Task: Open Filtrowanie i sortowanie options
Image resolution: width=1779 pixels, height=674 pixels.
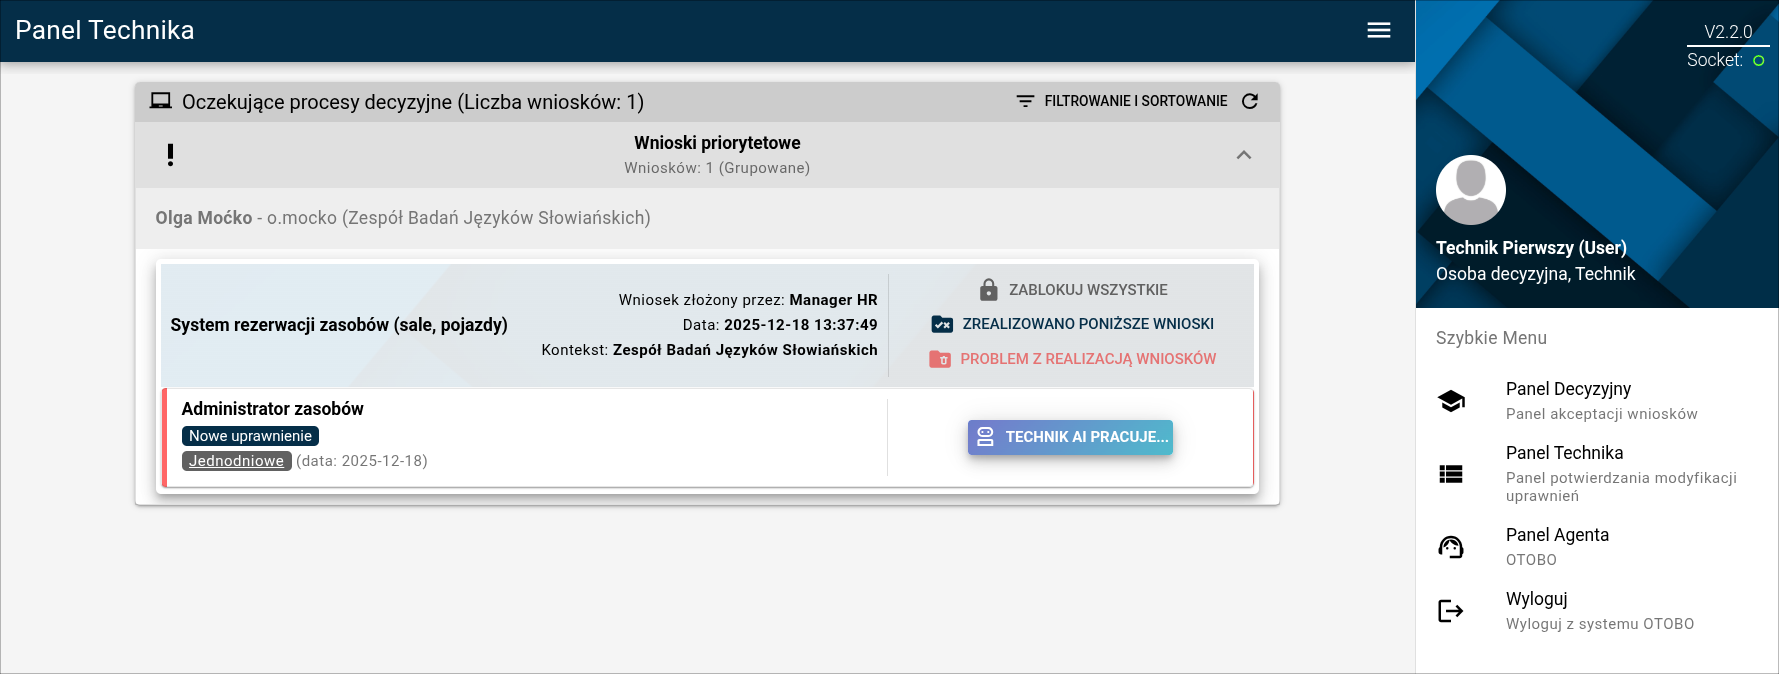Action: [x=1122, y=101]
